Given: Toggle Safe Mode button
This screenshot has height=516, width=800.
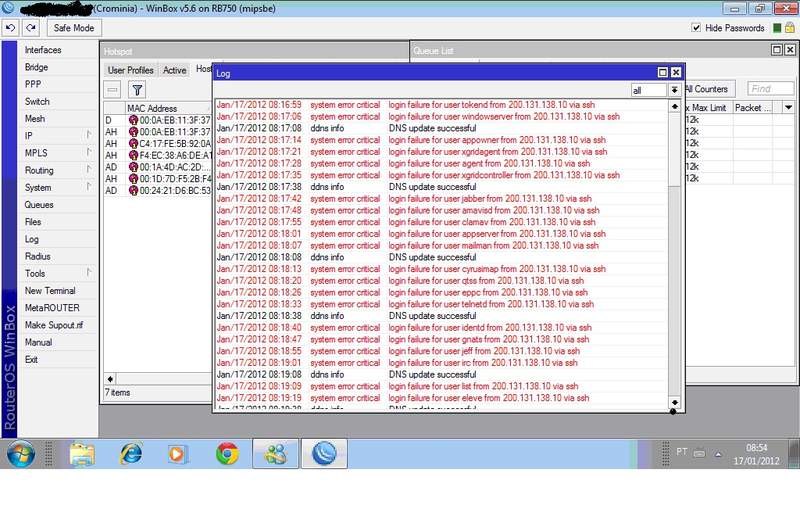Looking at the screenshot, I should click(74, 28).
